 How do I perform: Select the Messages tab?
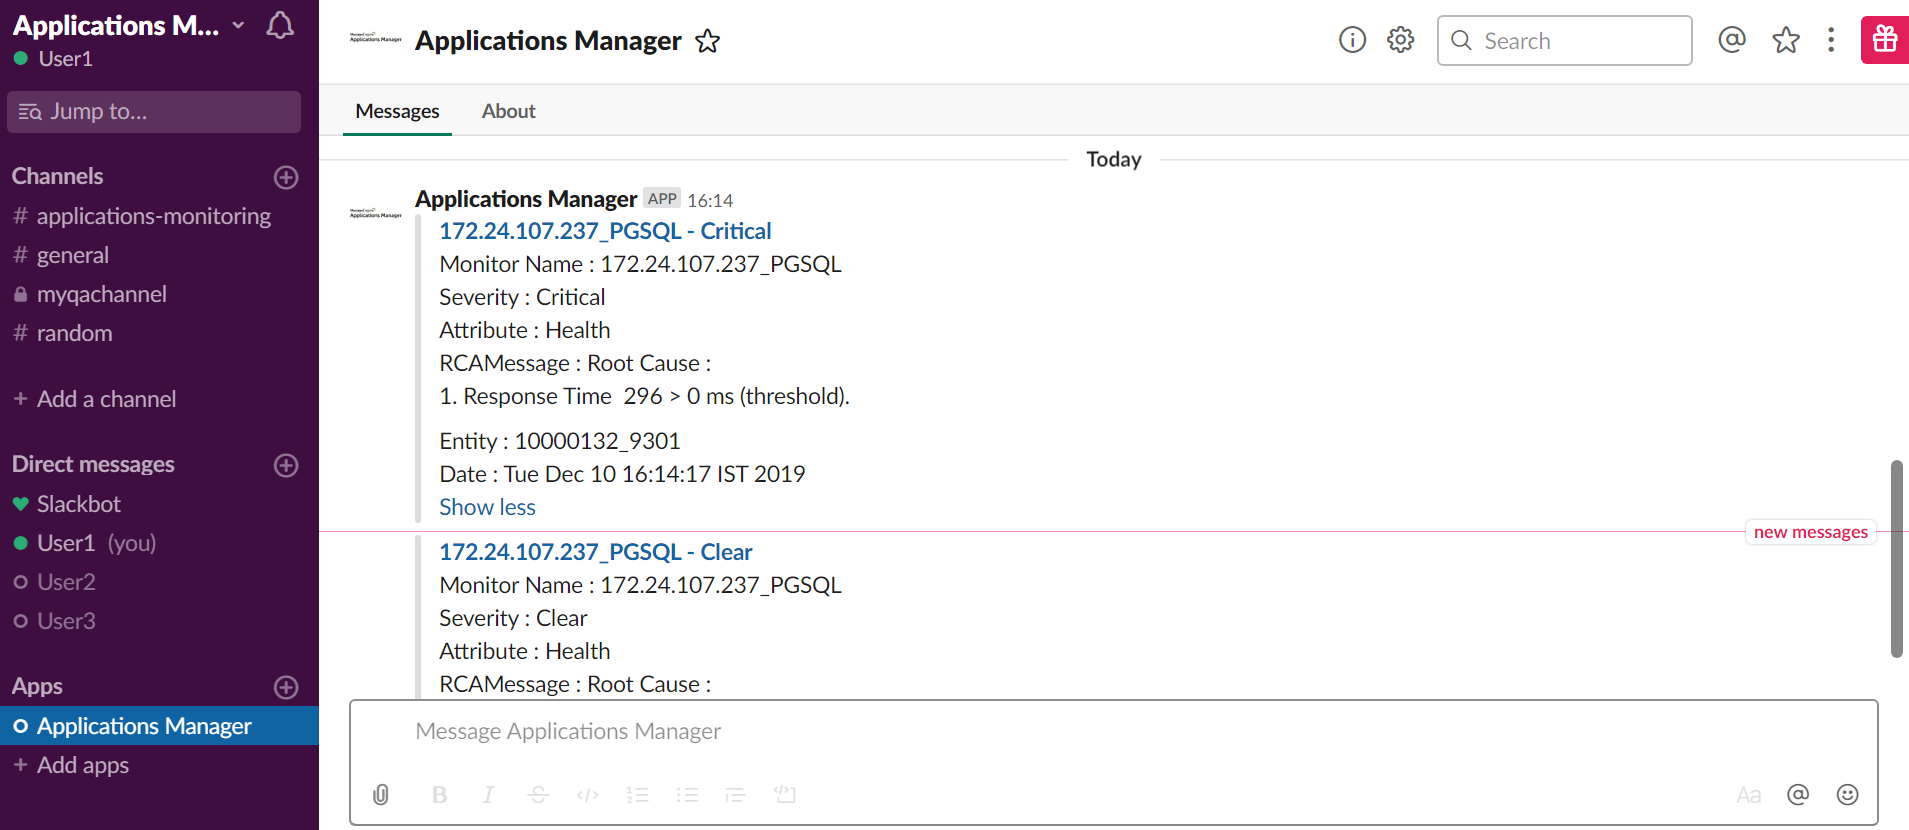click(397, 111)
